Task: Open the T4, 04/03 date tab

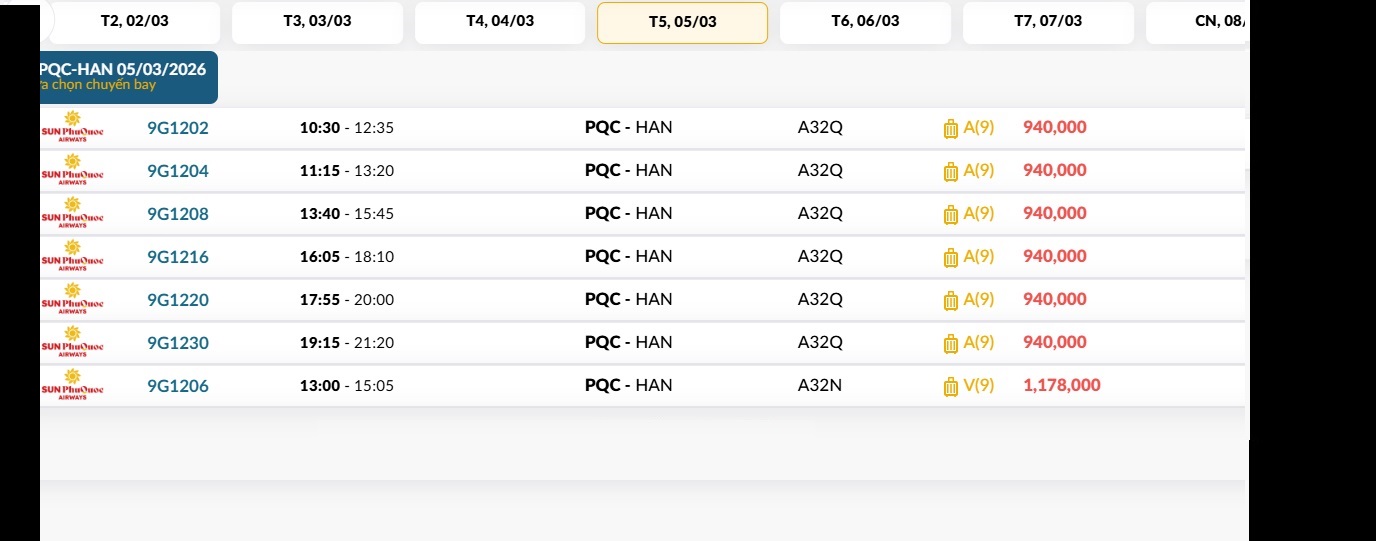Action: coord(500,22)
